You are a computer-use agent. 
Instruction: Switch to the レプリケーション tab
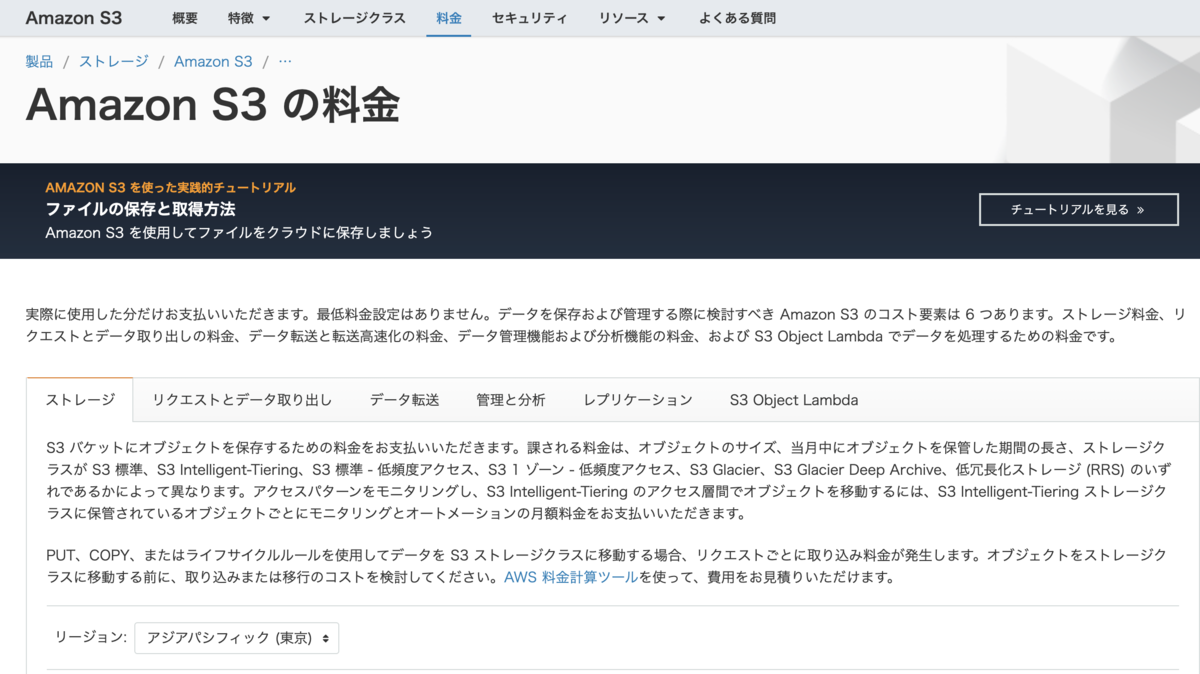tap(638, 400)
